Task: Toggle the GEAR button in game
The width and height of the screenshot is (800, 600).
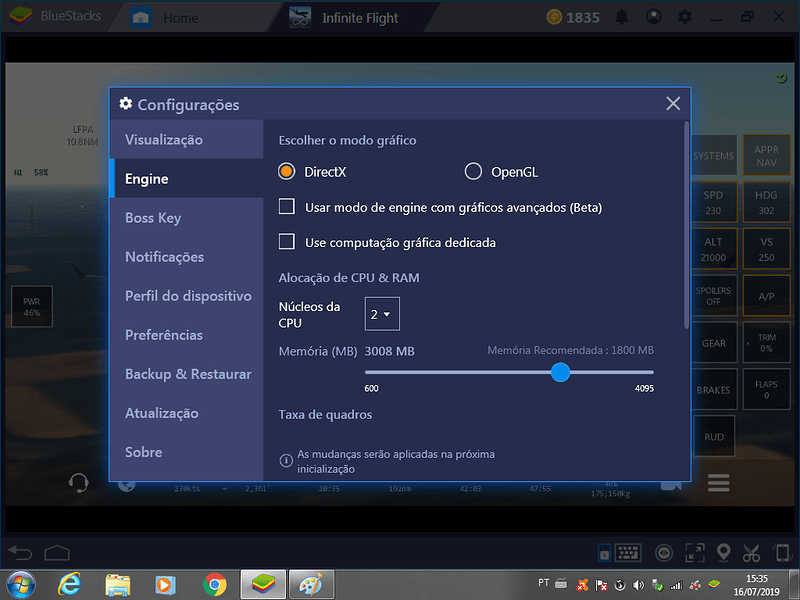Action: [x=714, y=343]
